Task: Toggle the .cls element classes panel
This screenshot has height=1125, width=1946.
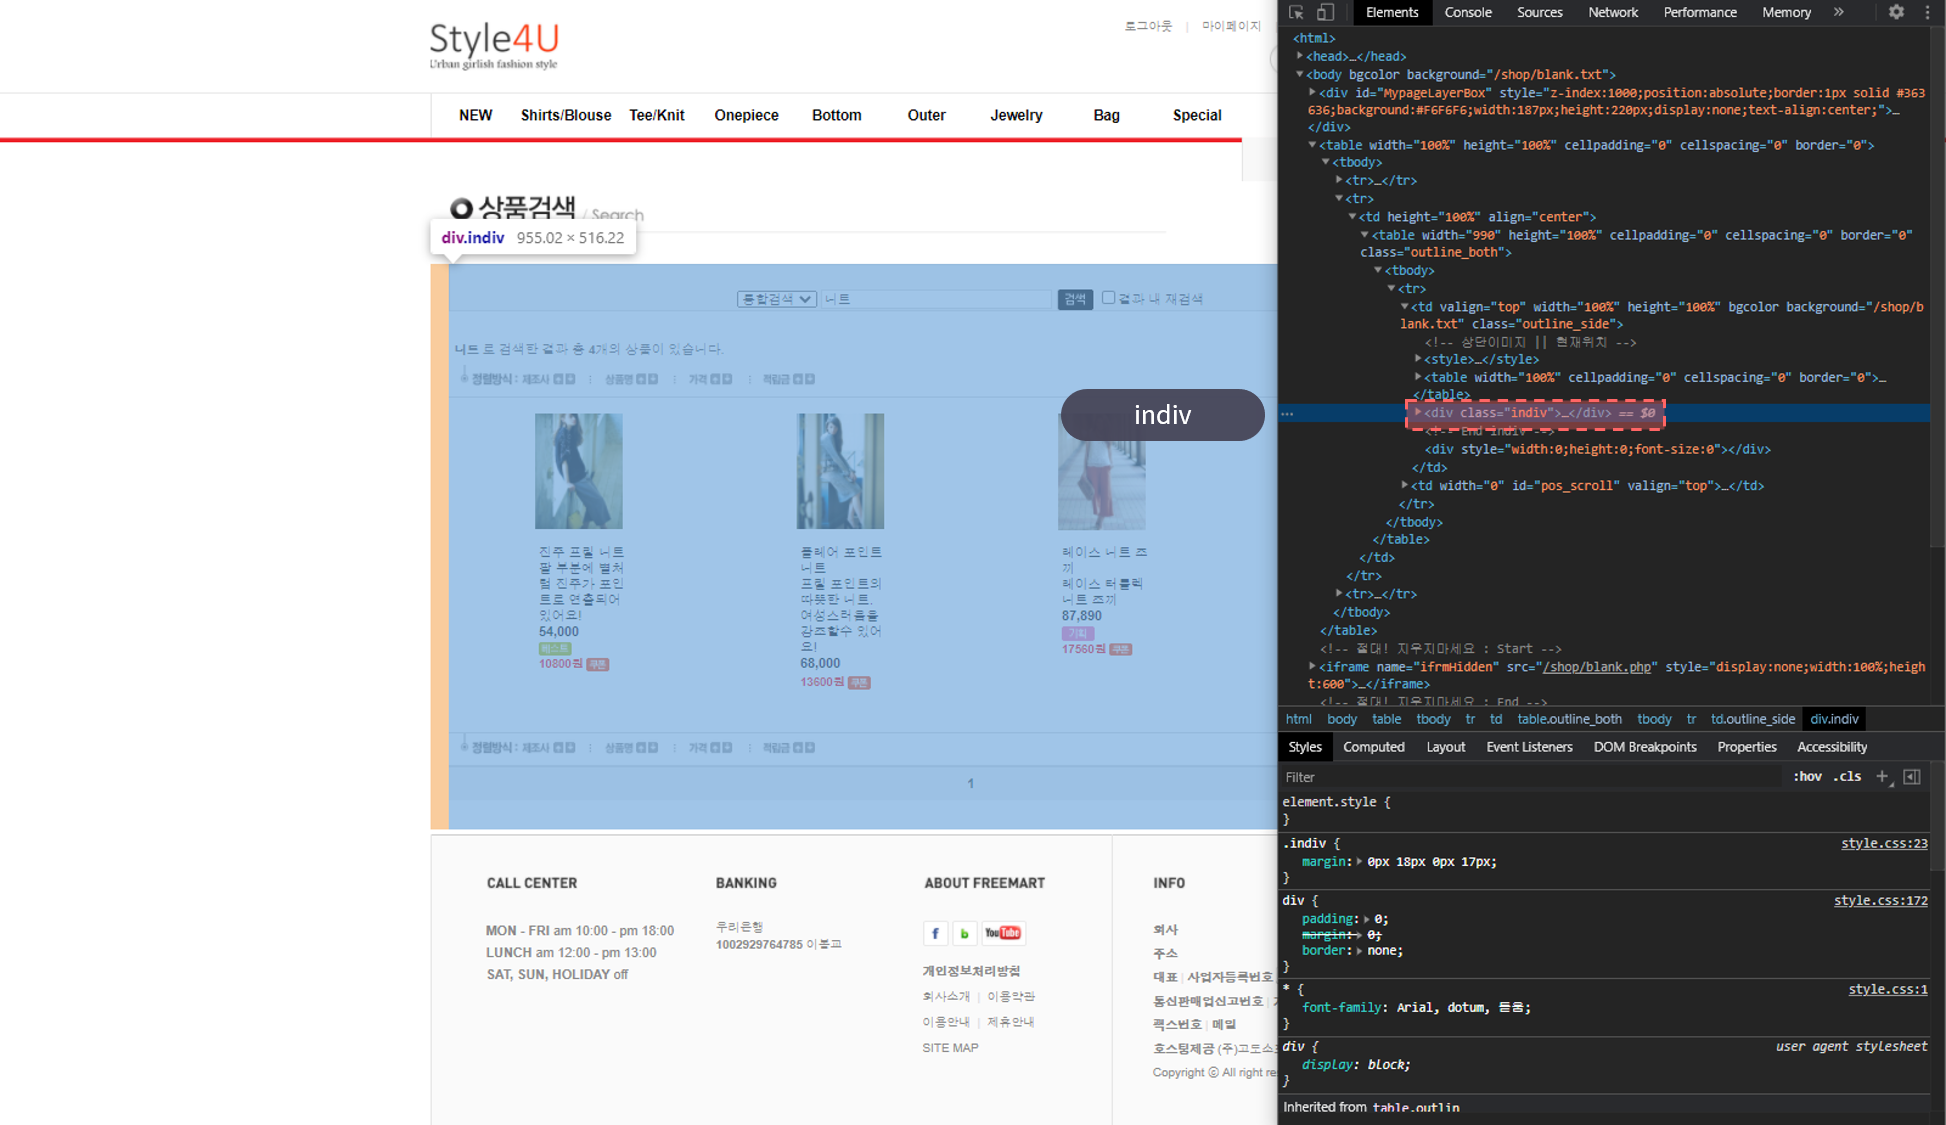Action: pos(1847,776)
